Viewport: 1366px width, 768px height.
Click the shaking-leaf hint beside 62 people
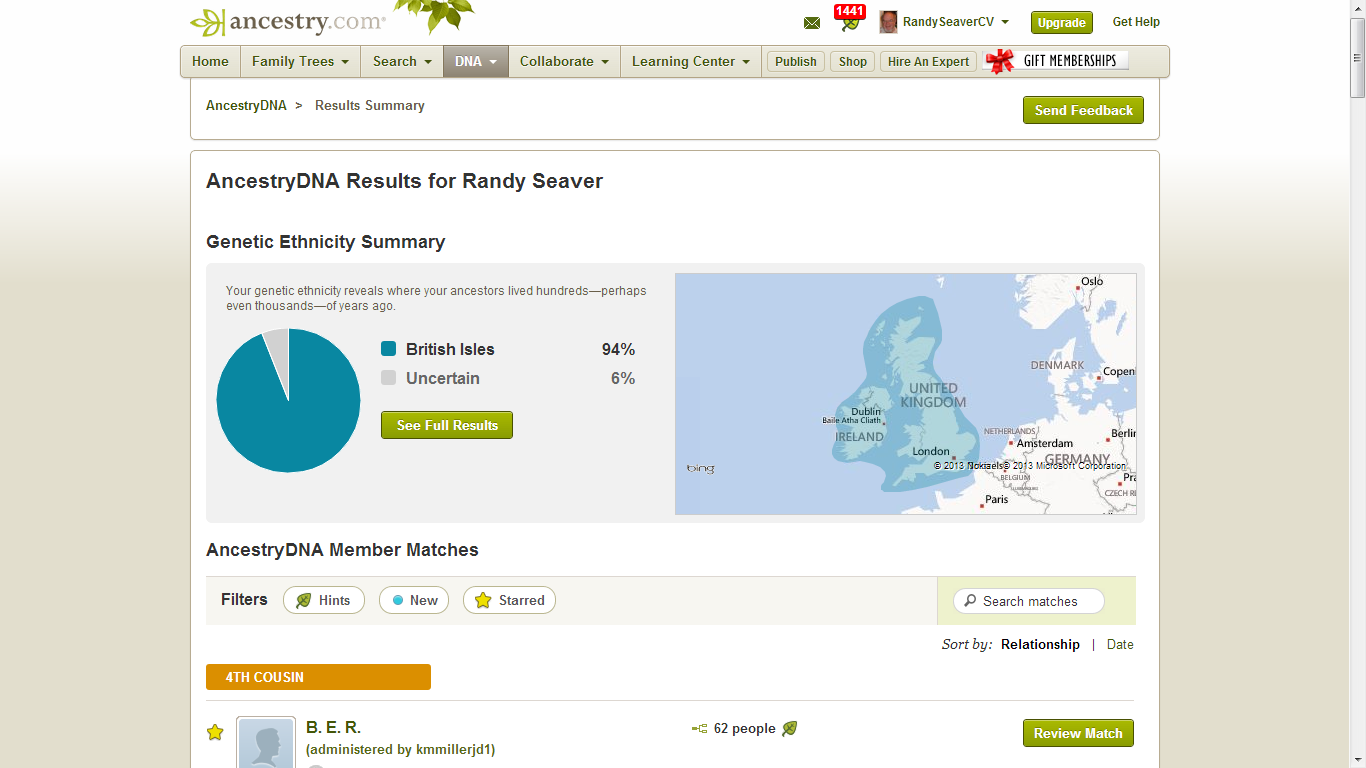click(x=790, y=728)
